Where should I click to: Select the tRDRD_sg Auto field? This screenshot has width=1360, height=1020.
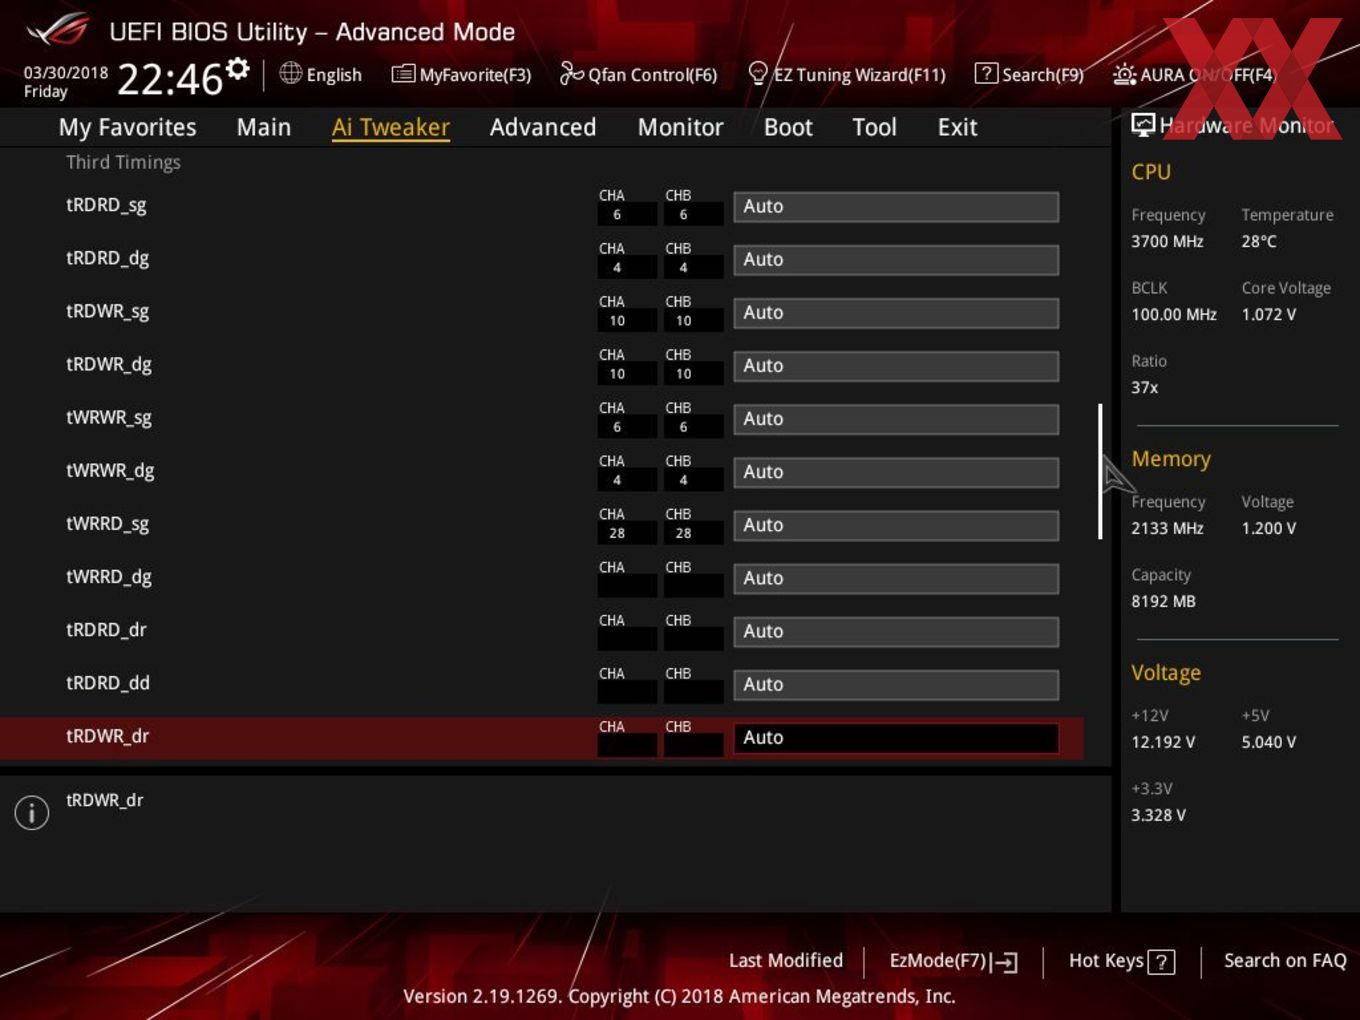(x=896, y=207)
